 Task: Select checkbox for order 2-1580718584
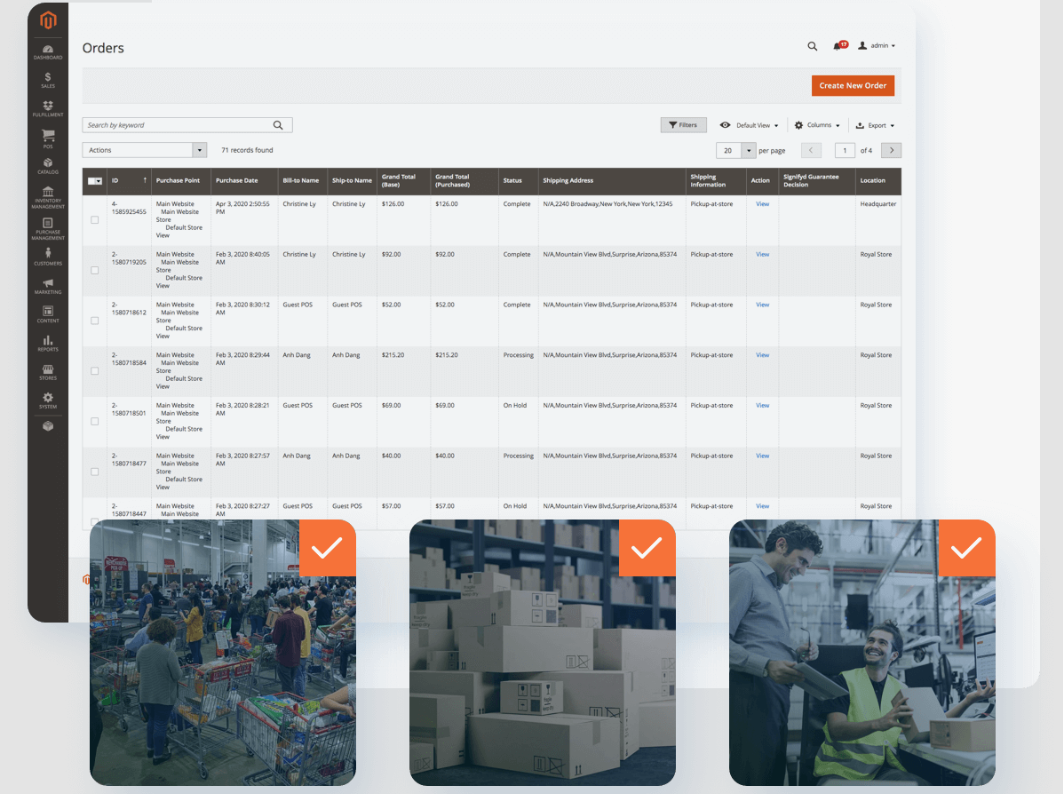coord(95,371)
